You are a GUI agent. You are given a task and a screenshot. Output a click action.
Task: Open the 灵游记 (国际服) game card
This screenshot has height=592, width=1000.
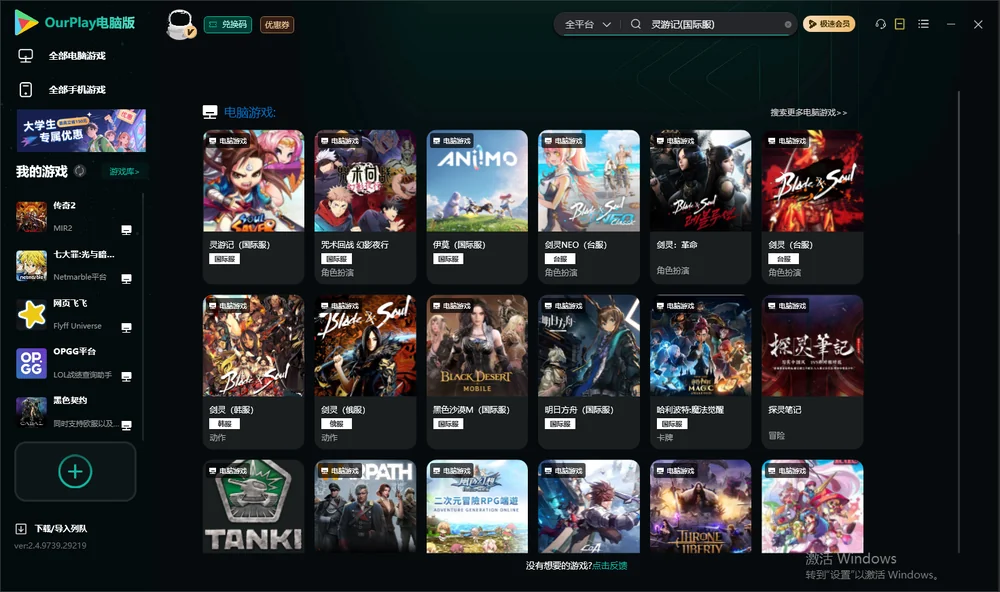254,207
